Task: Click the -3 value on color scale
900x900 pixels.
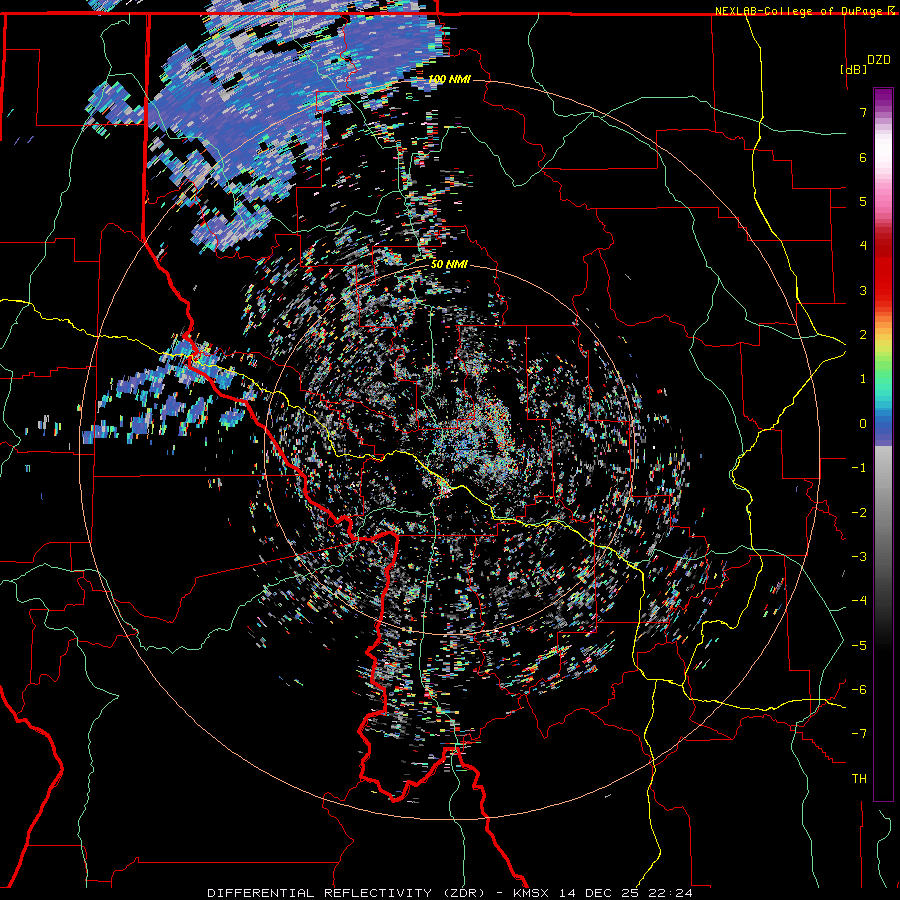Action: point(859,557)
